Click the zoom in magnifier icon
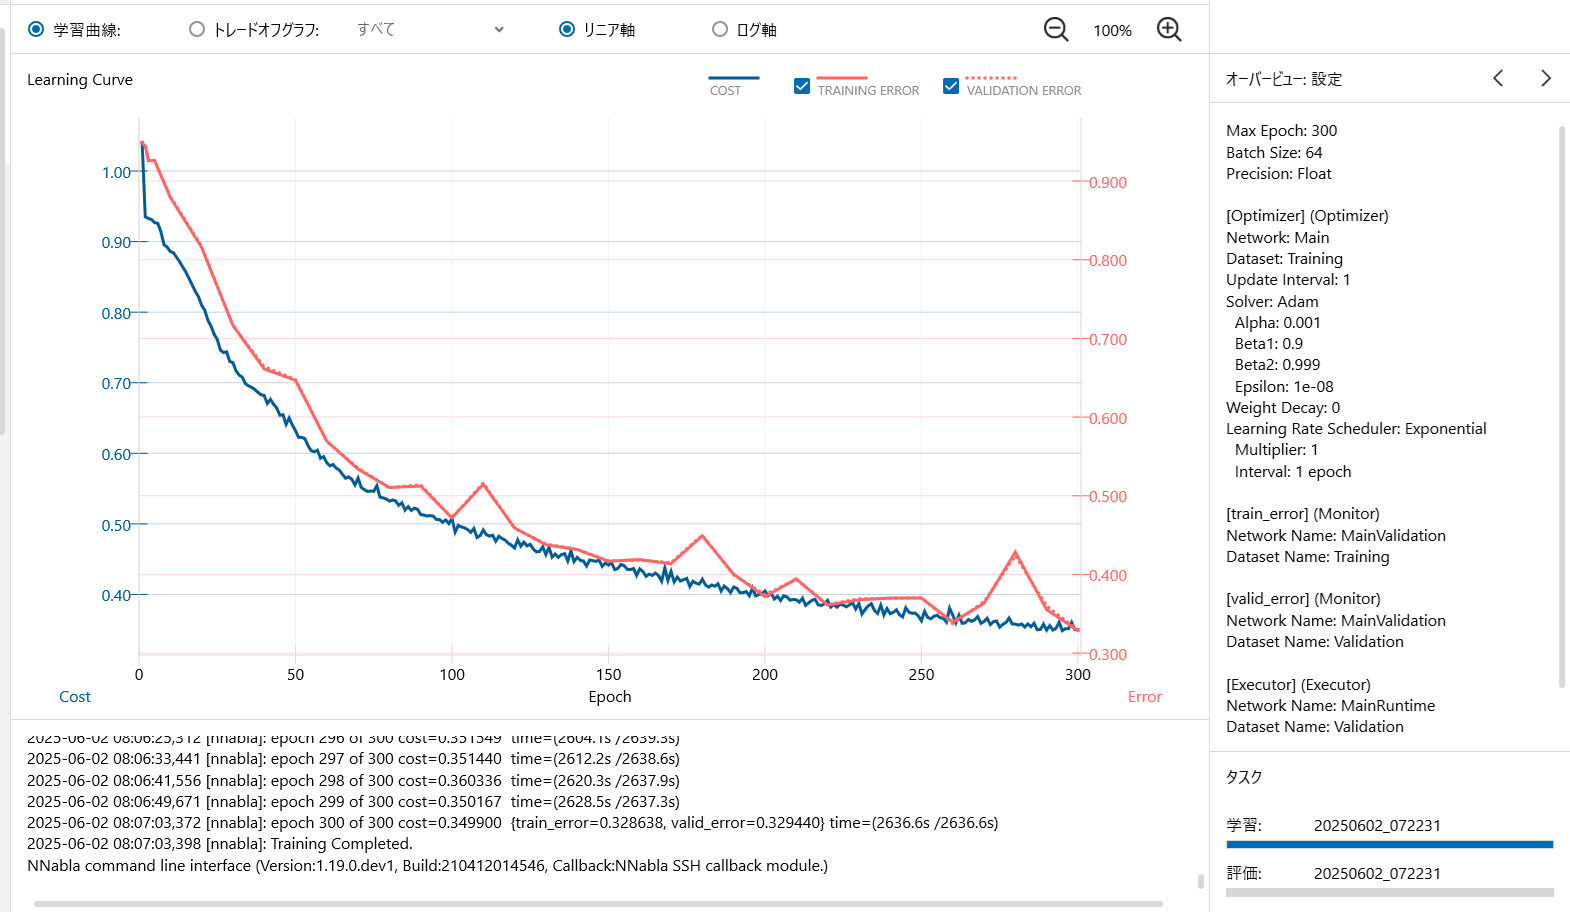This screenshot has height=912, width=1570. (1168, 30)
